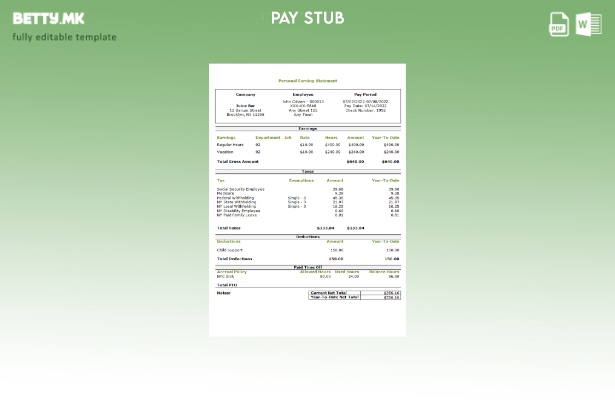Screen dimensions: 615x400
Task: Click the BETTY.MK logo
Action: tap(48, 18)
